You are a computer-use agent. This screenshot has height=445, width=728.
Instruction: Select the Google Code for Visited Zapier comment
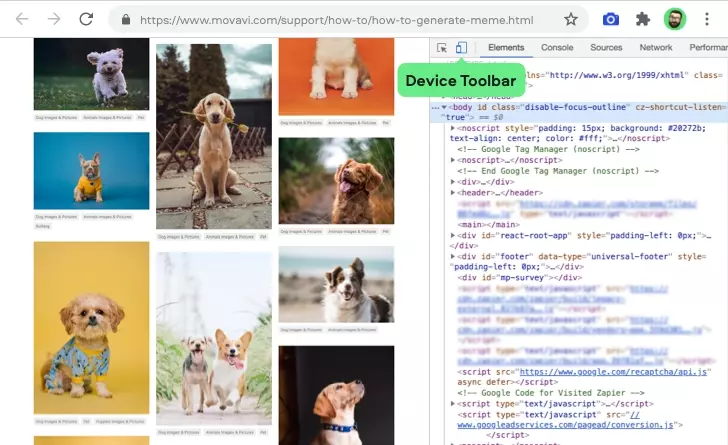(x=551, y=393)
